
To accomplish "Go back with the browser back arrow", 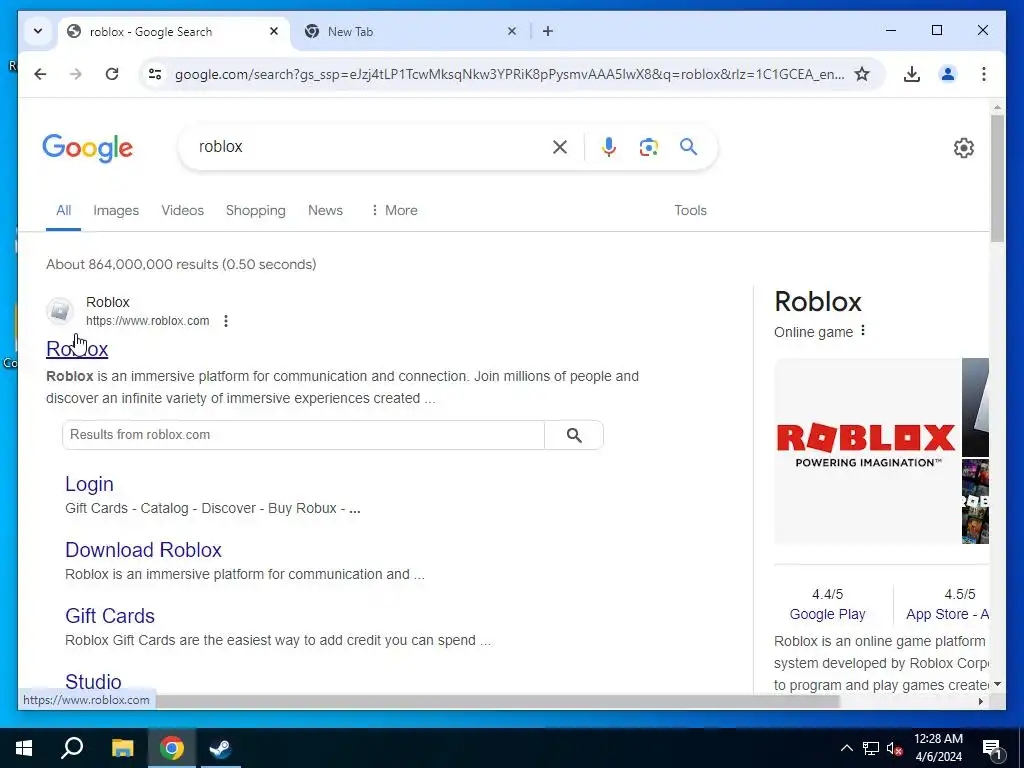I will [40, 74].
